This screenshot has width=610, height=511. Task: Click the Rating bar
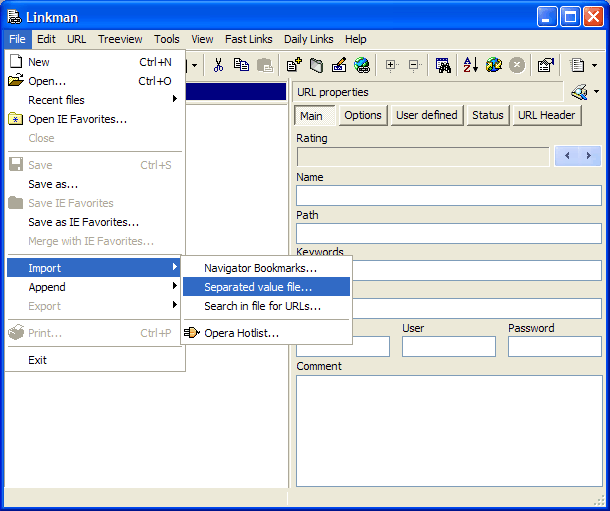(423, 156)
